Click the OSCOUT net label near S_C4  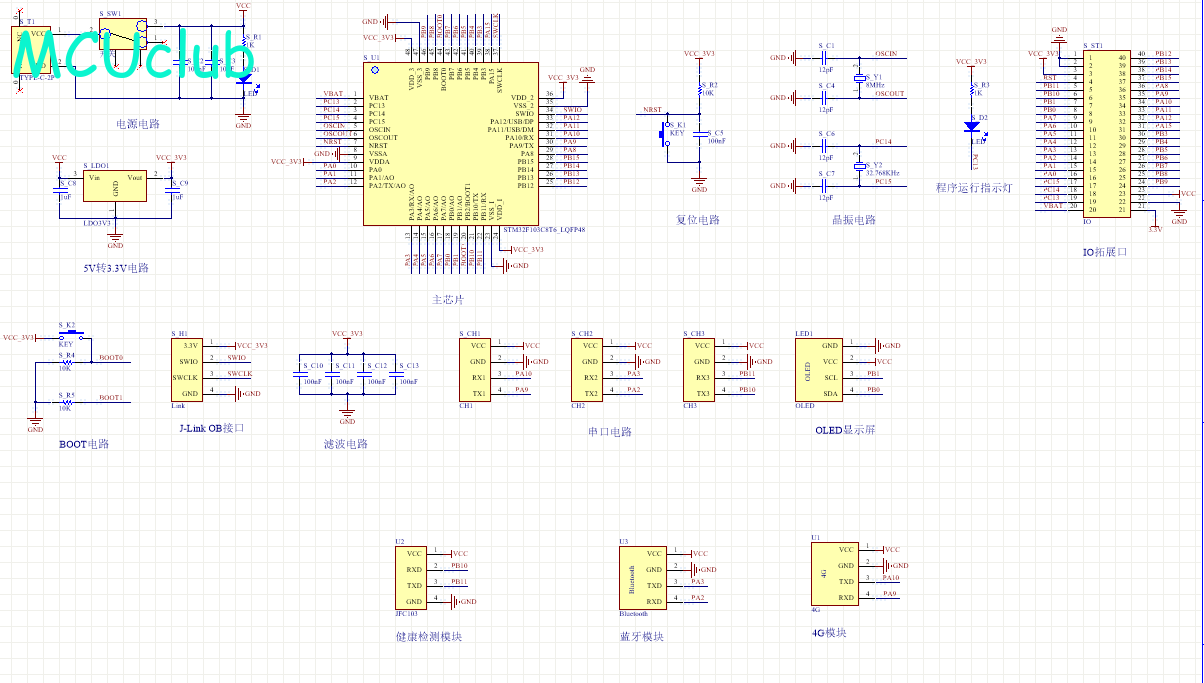coord(889,93)
